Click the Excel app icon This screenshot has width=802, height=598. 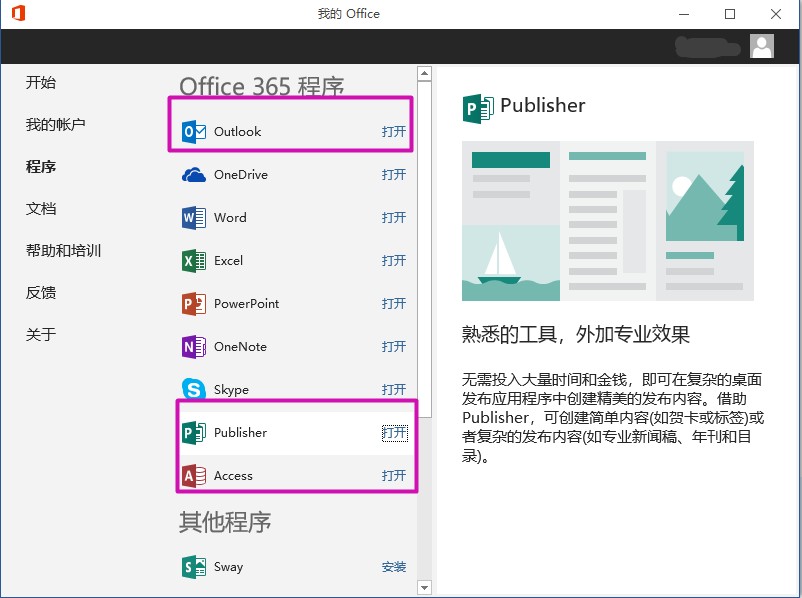[194, 260]
